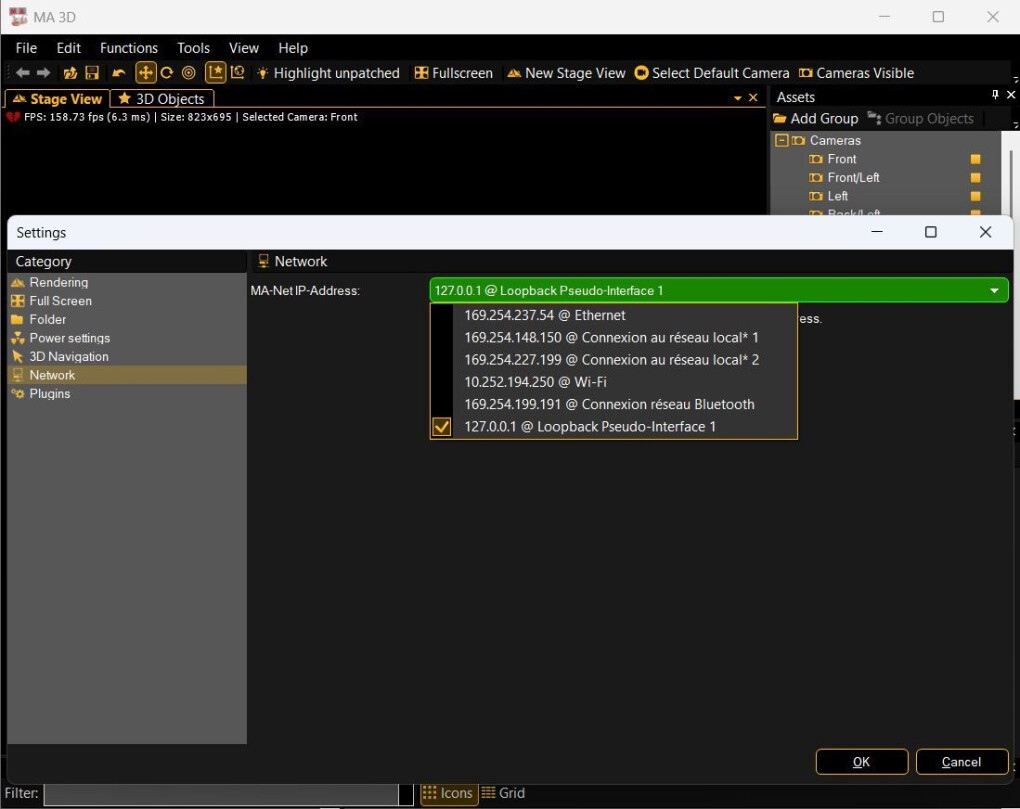Select the Front/Left camera item
Viewport: 1020px width, 809px height.
coord(844,178)
